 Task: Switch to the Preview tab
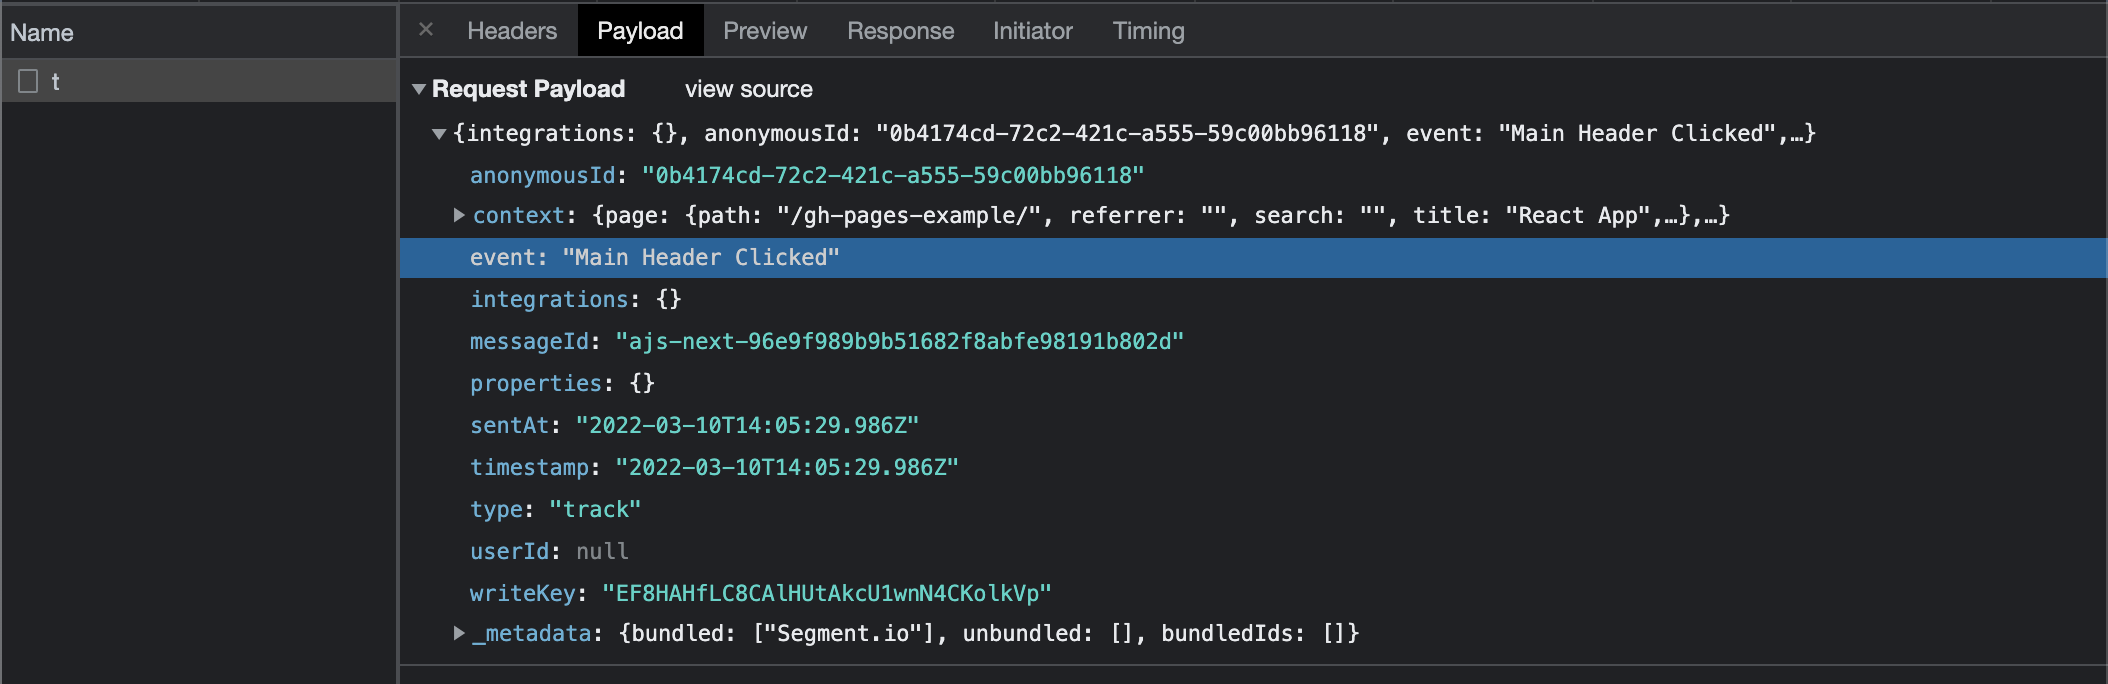pos(765,31)
